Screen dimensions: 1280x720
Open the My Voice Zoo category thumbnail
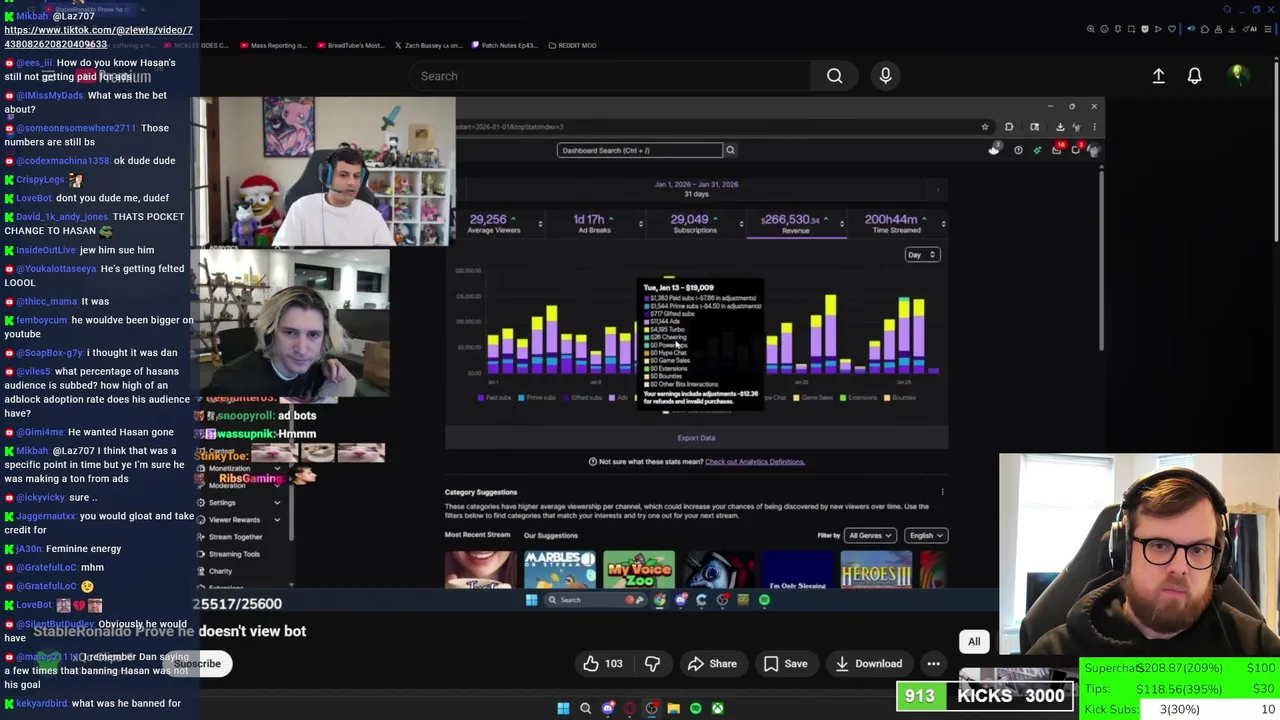[638, 570]
